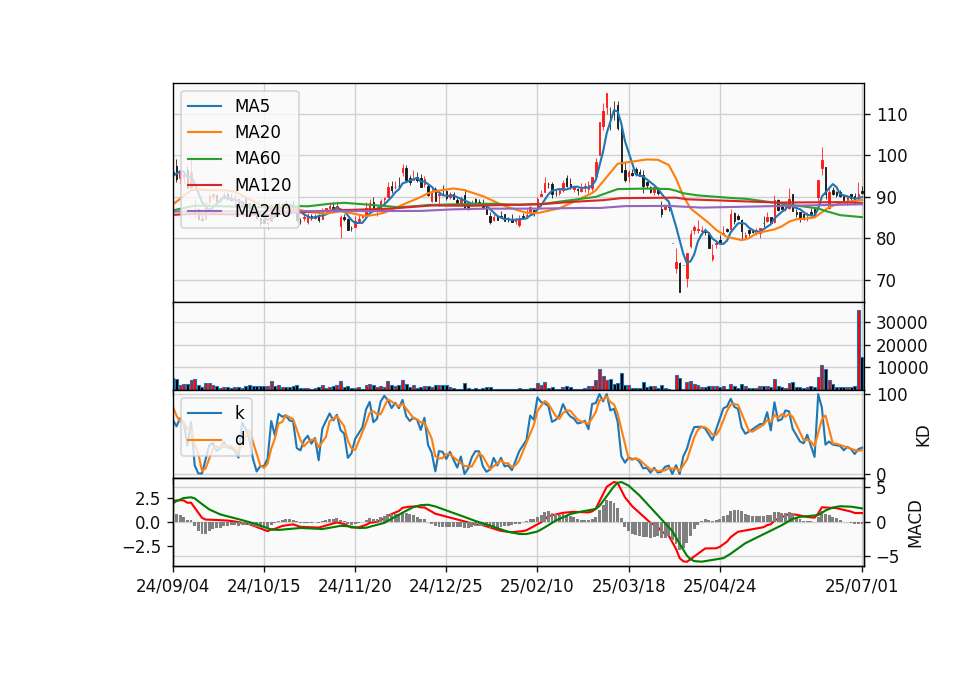Click the 24/09/04 date axis label
Image resolution: width=960 pixels, height=690 pixels.
(173, 586)
